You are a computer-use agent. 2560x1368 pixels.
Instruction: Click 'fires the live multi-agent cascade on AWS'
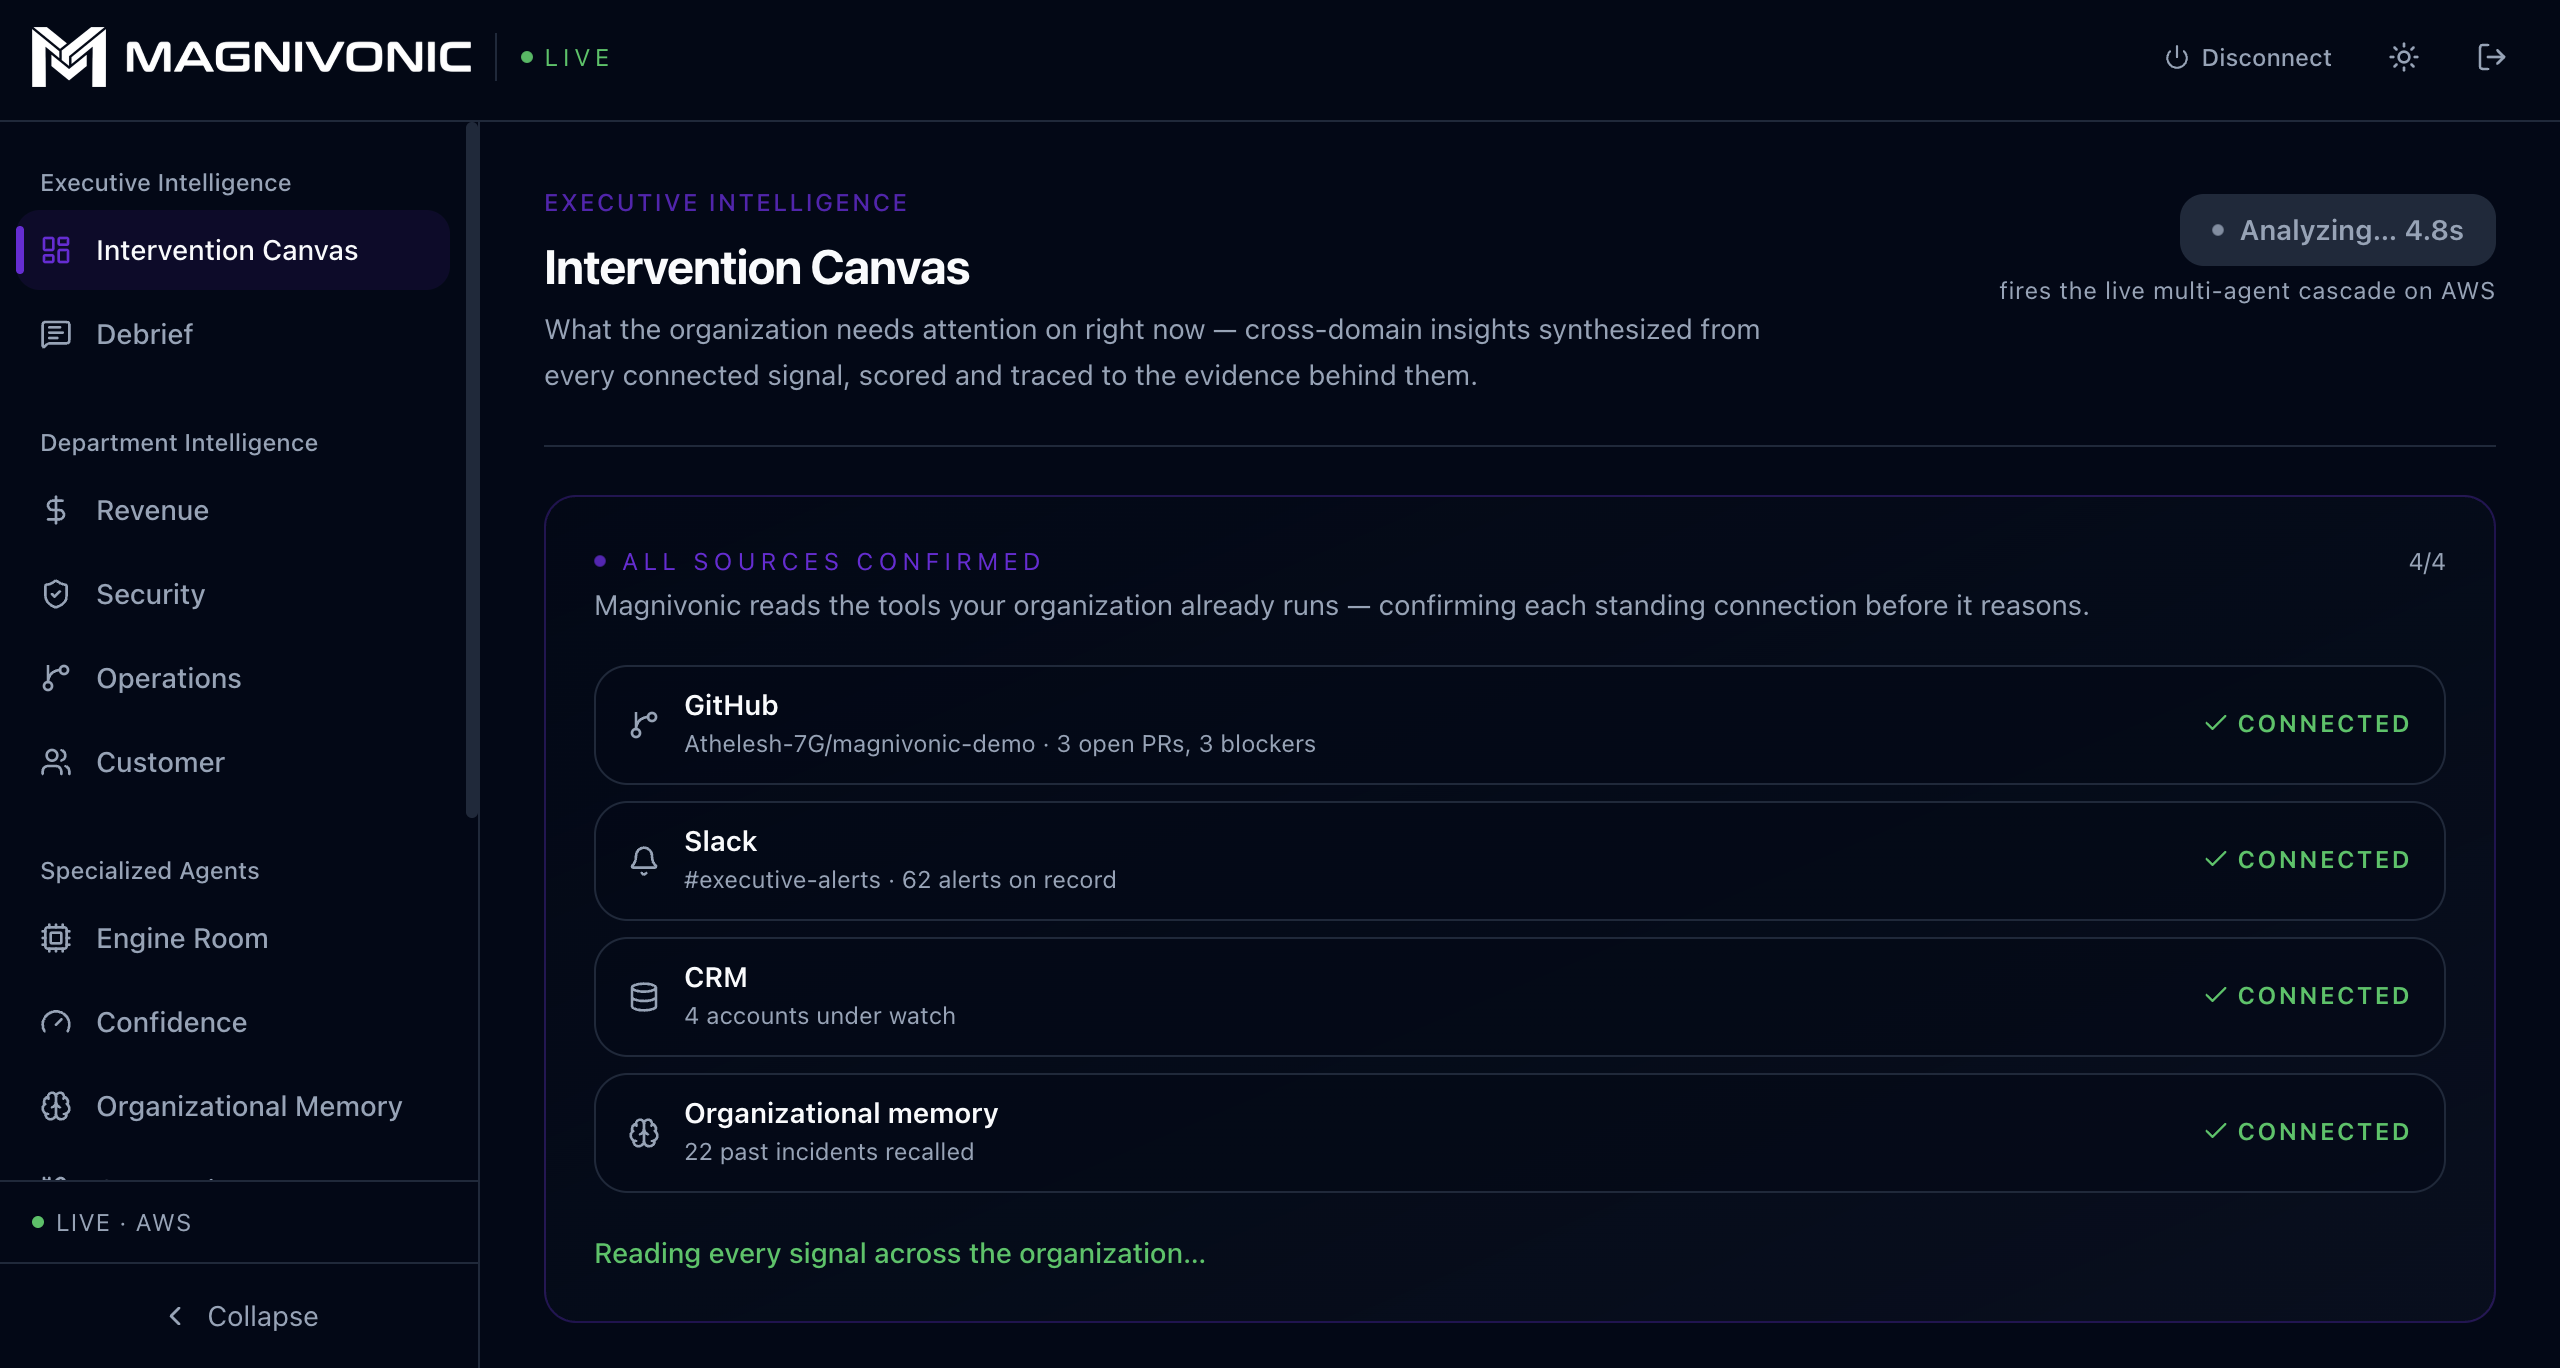click(2247, 291)
